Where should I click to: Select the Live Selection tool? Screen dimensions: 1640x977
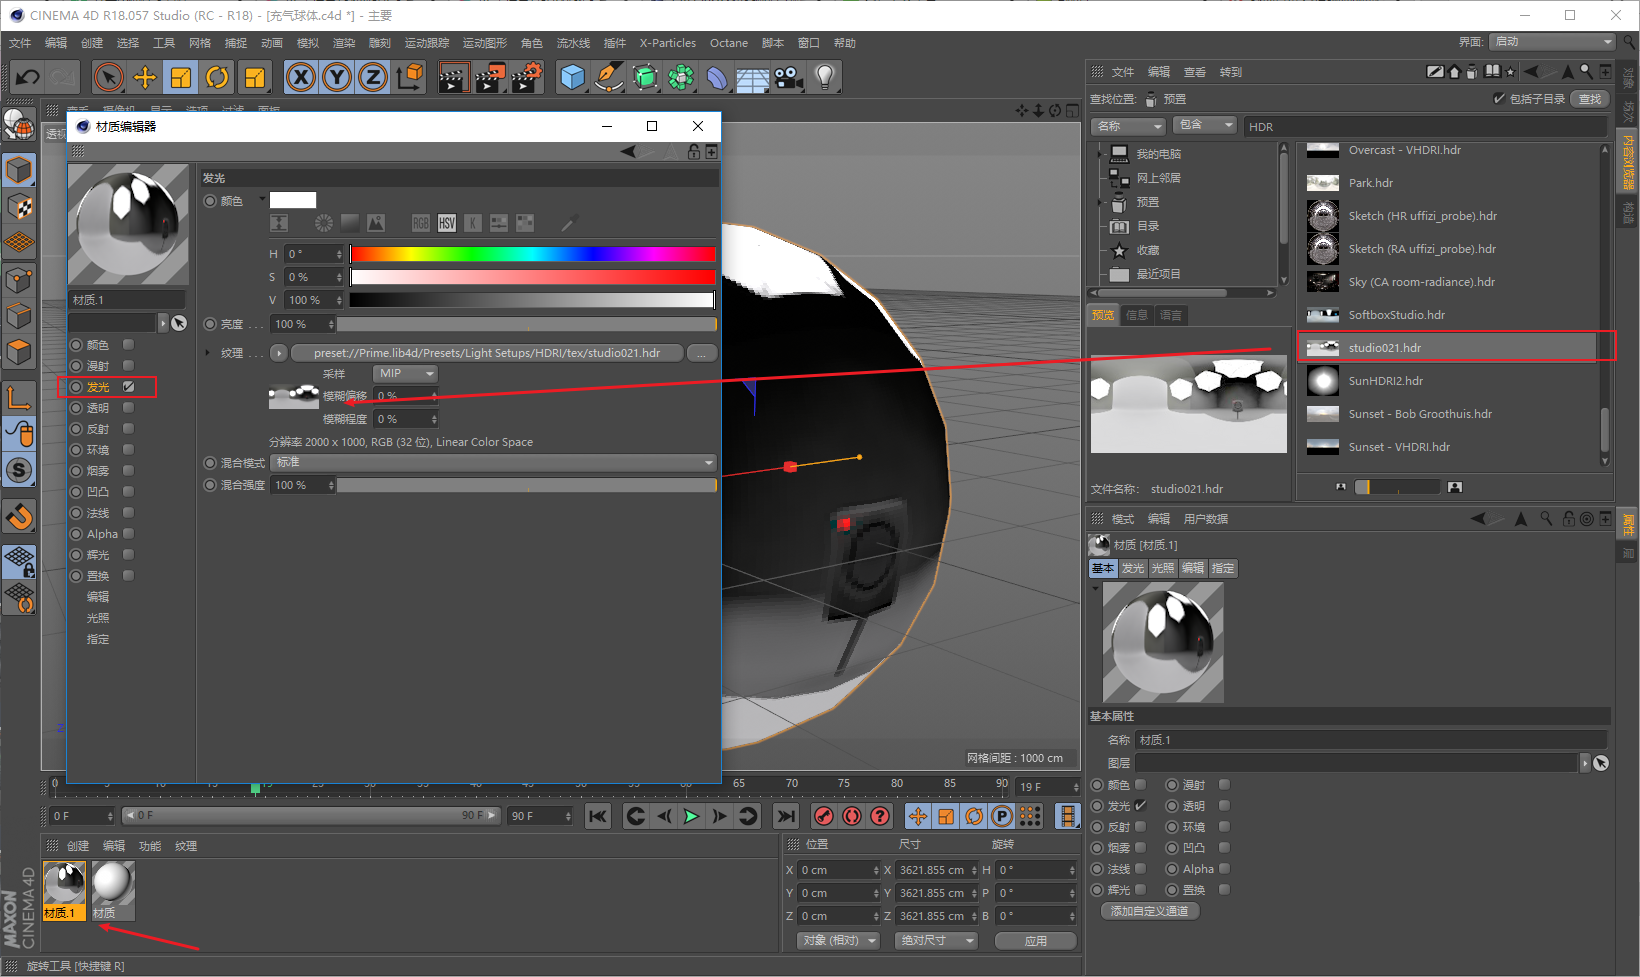click(108, 77)
